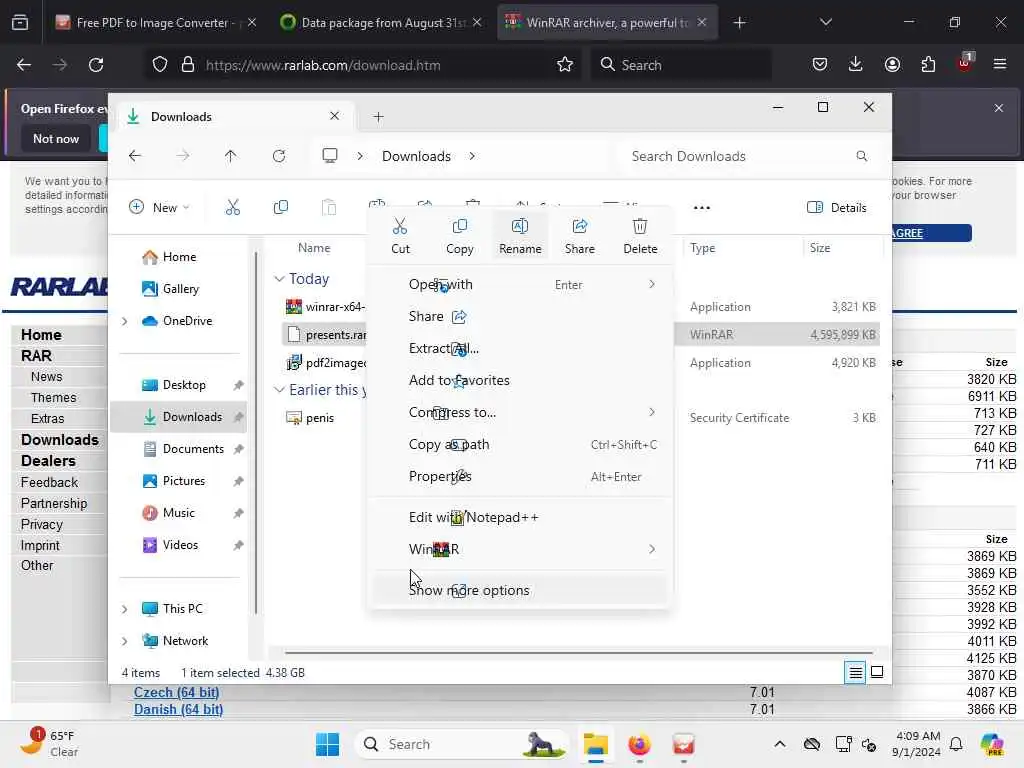The height and width of the screenshot is (768, 1024).
Task: Collapse the Today group
Action: (x=279, y=279)
